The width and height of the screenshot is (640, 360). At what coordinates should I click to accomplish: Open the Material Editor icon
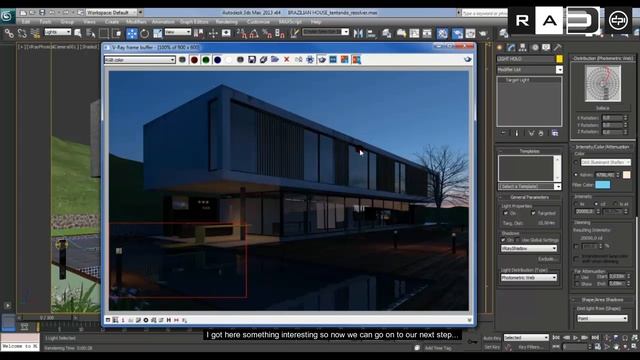[442, 33]
